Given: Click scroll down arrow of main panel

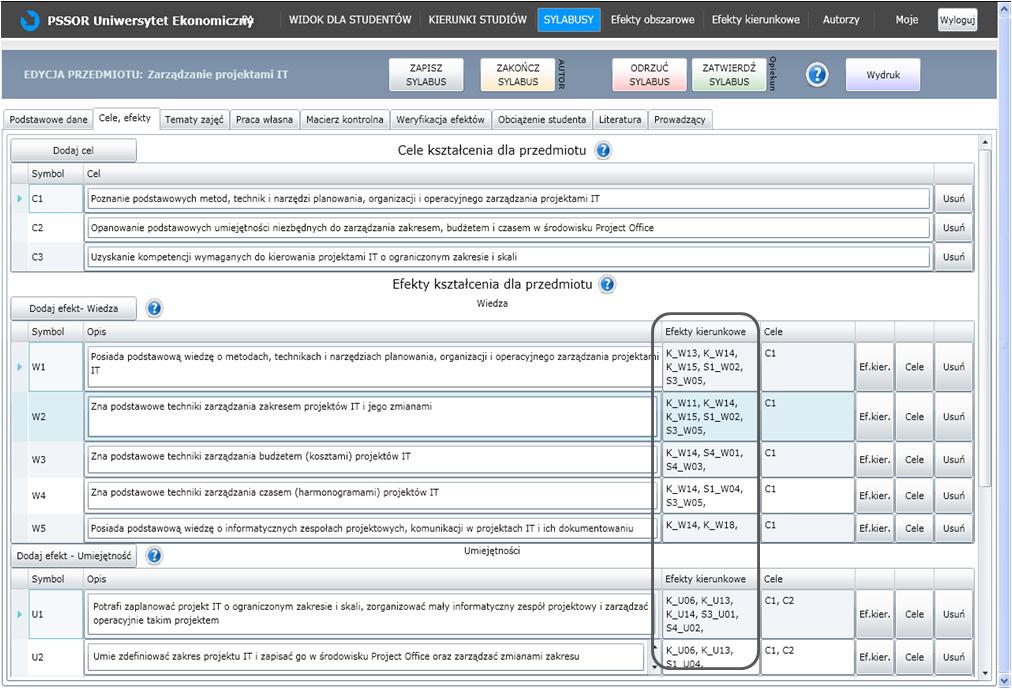Looking at the screenshot, I should [985, 673].
